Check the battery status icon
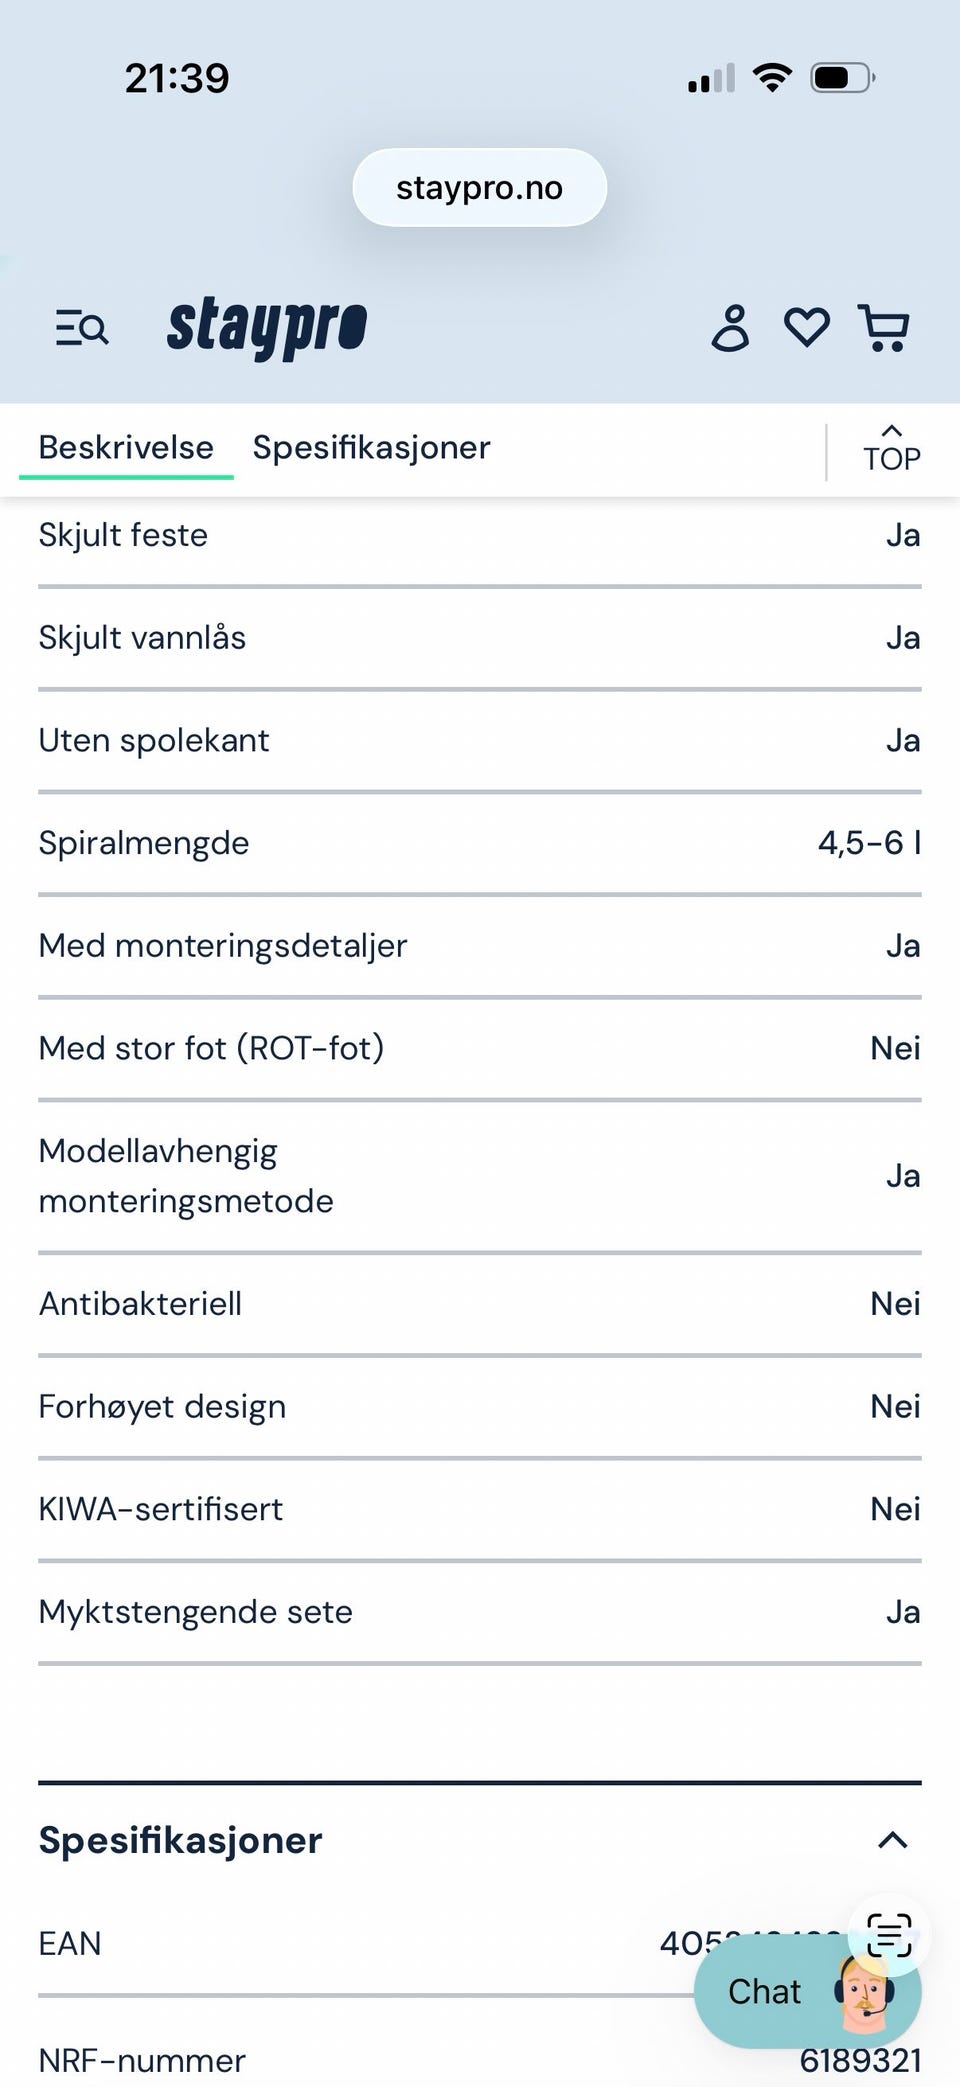Viewport: 960px width, 2087px height. (843, 78)
